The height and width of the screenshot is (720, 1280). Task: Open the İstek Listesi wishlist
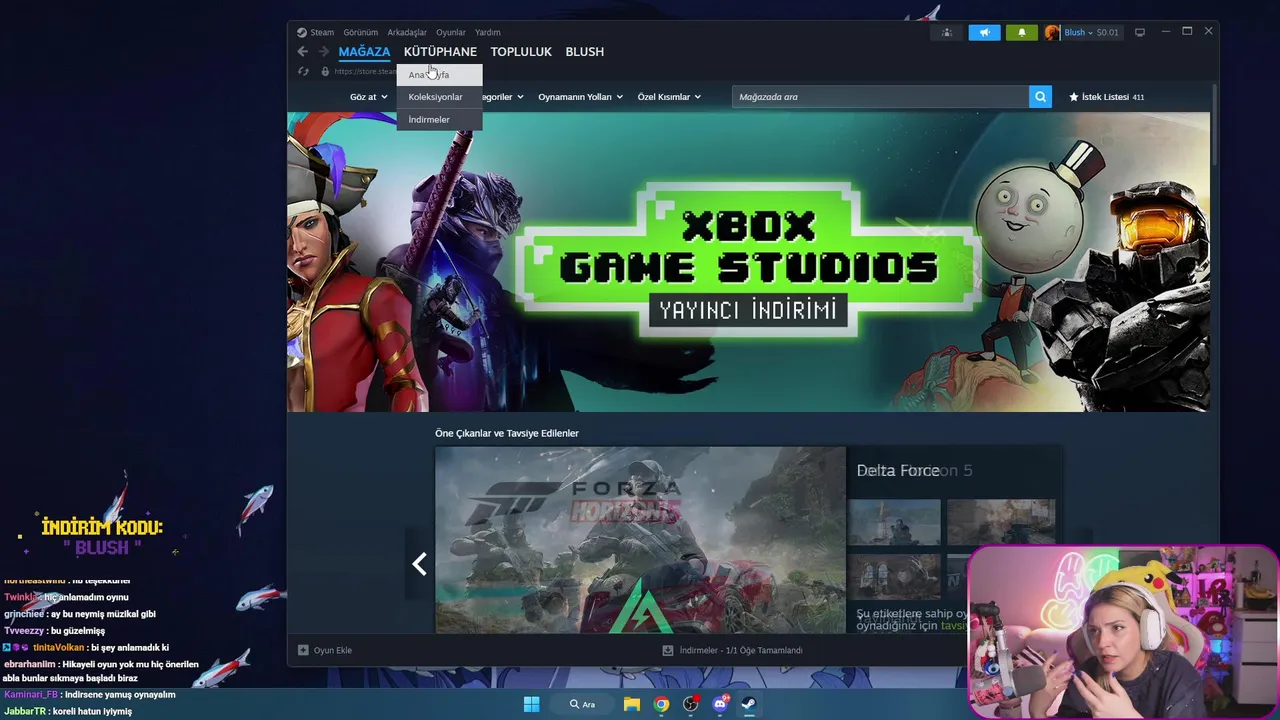(1107, 97)
